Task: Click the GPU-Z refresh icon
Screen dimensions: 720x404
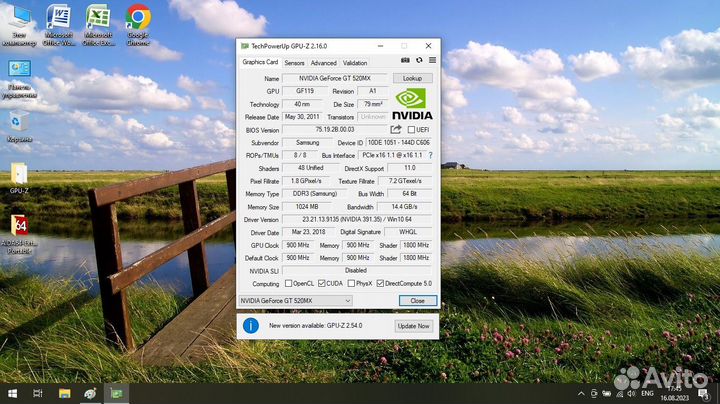Action: tap(419, 60)
